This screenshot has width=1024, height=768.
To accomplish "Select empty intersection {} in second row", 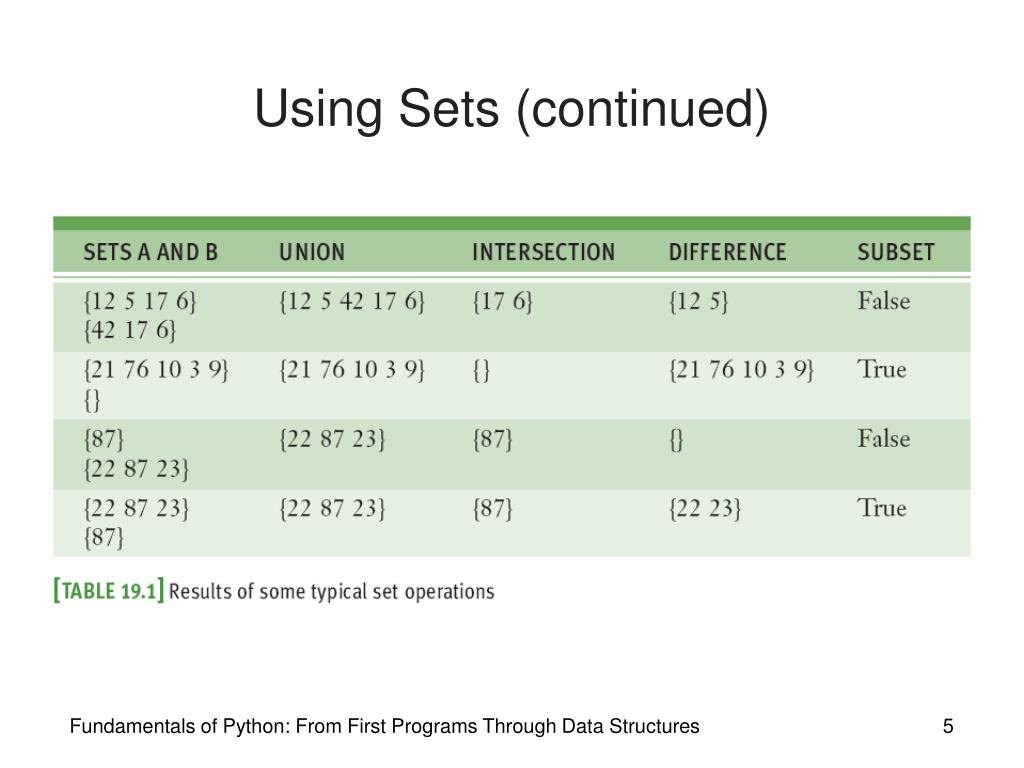I will coord(481,371).
